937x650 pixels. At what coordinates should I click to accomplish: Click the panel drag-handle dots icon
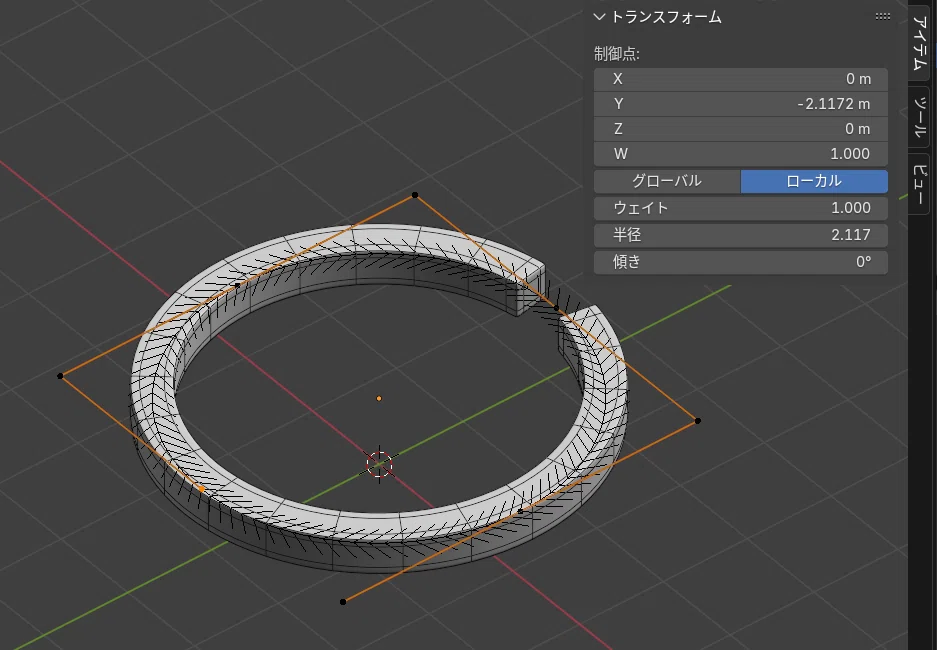[x=882, y=17]
